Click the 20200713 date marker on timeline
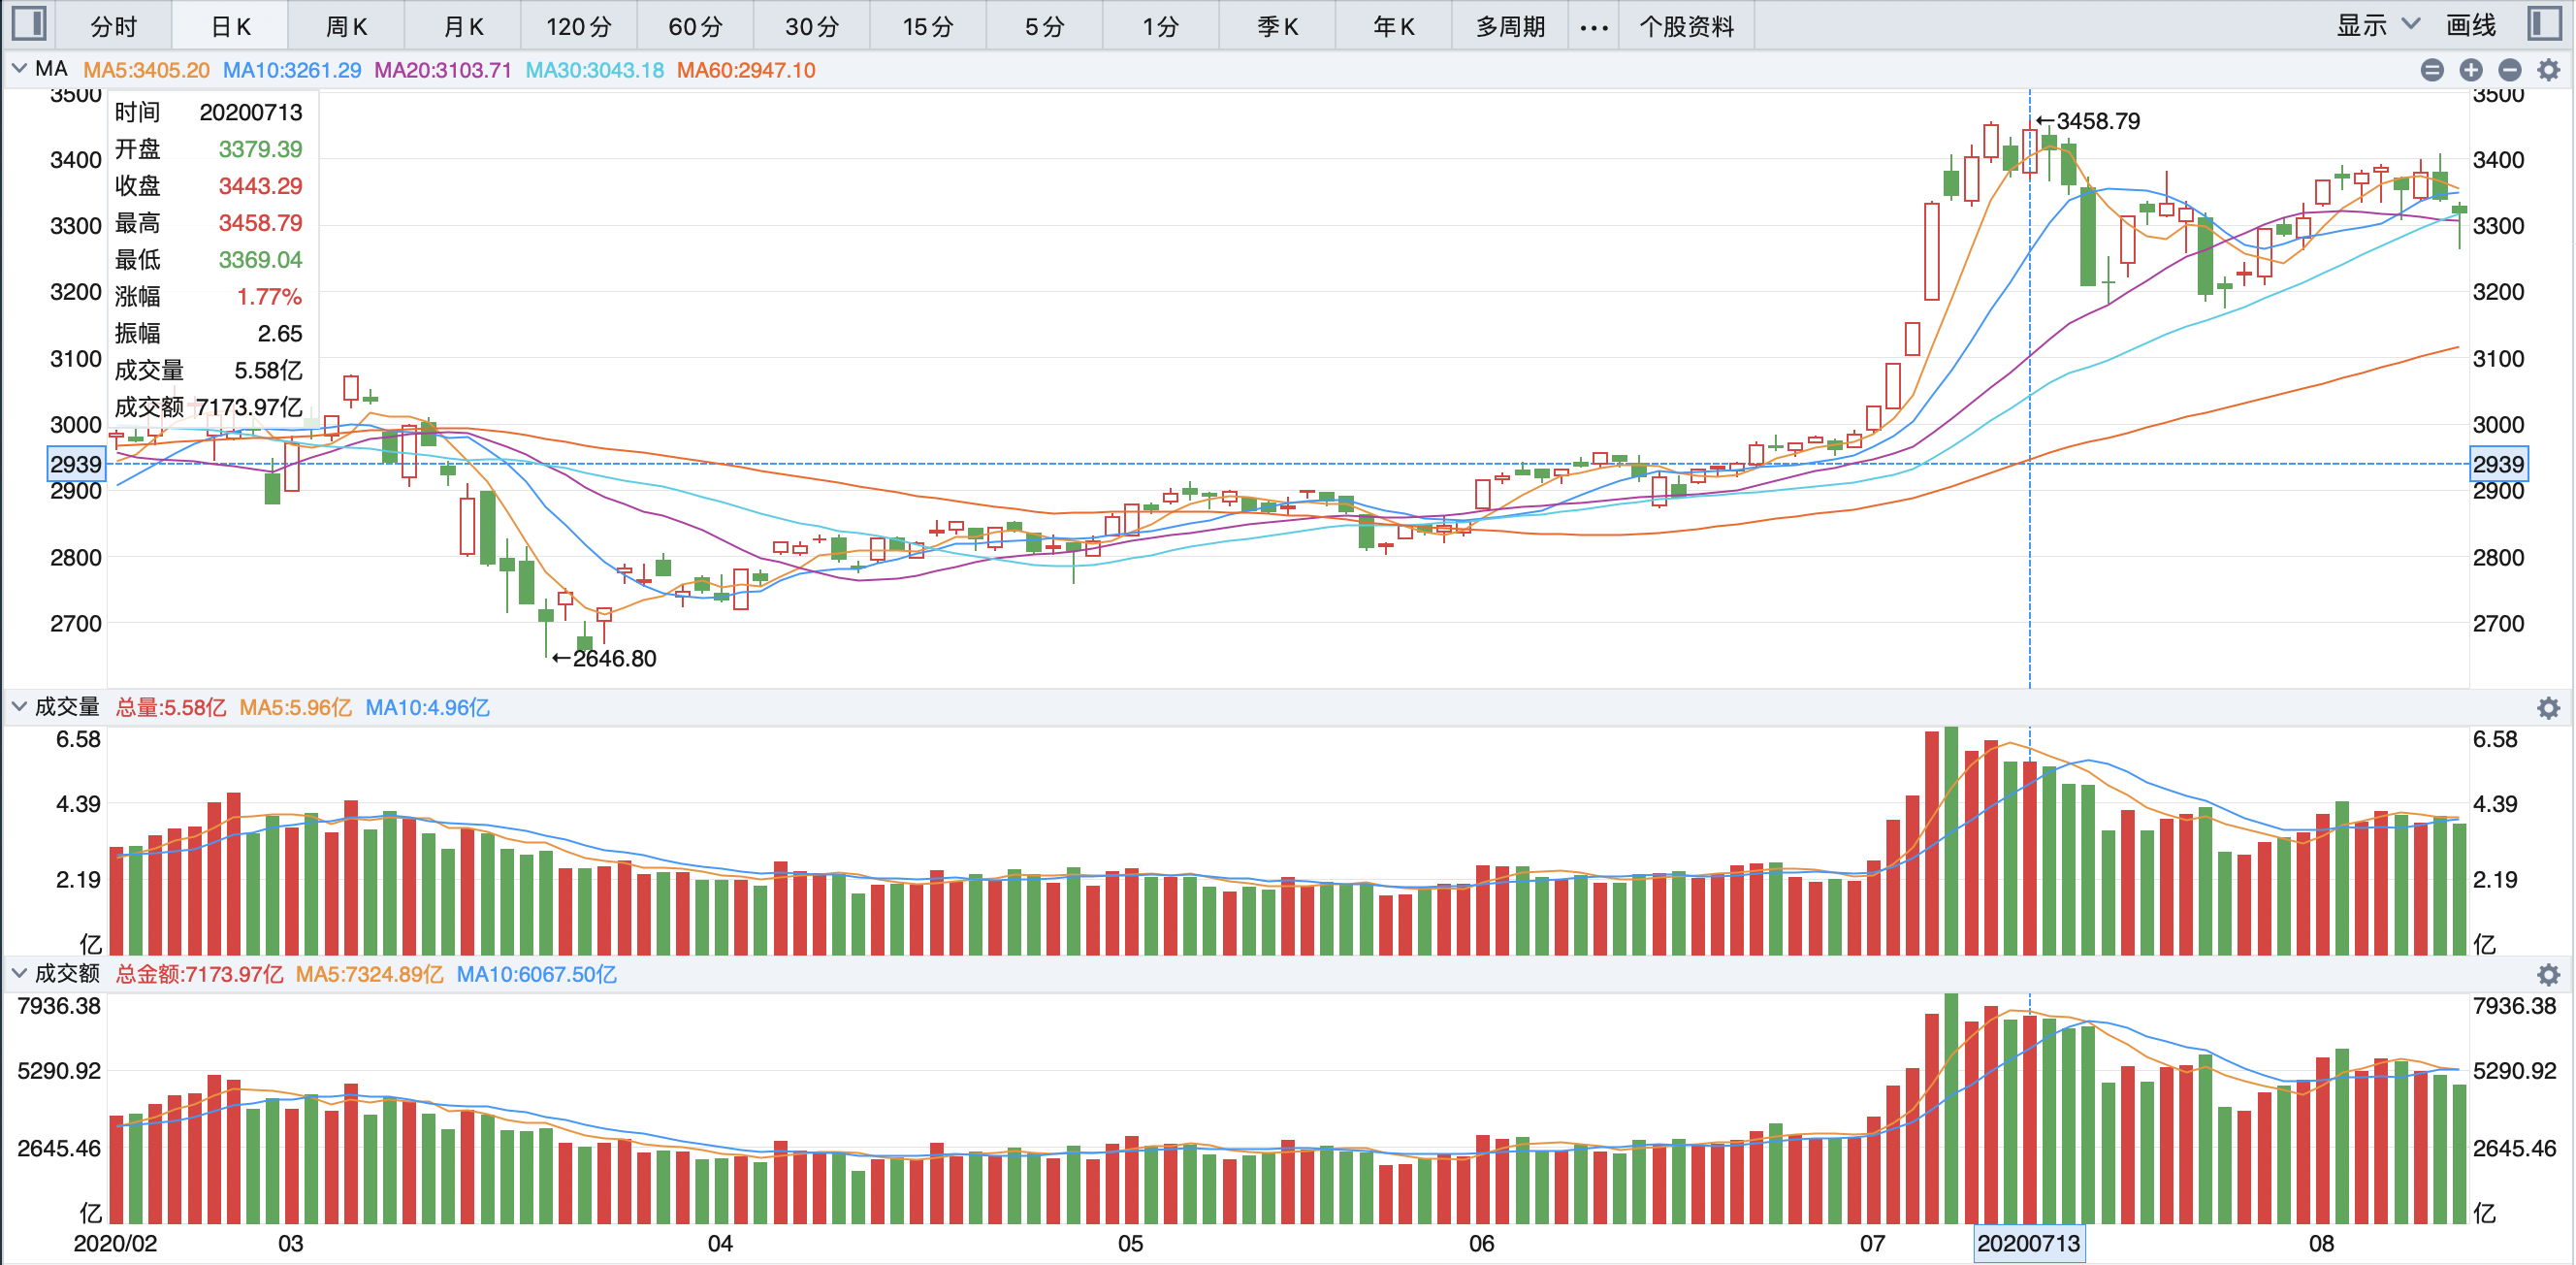The width and height of the screenshot is (2576, 1265). point(2028,1244)
